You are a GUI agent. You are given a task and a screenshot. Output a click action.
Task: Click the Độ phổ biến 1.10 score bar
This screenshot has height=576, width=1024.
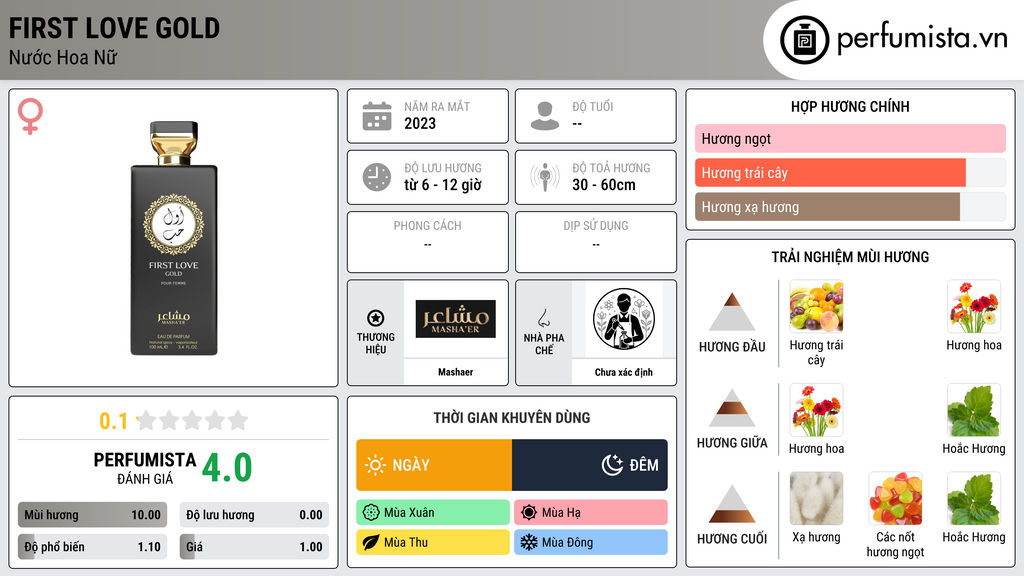click(92, 547)
